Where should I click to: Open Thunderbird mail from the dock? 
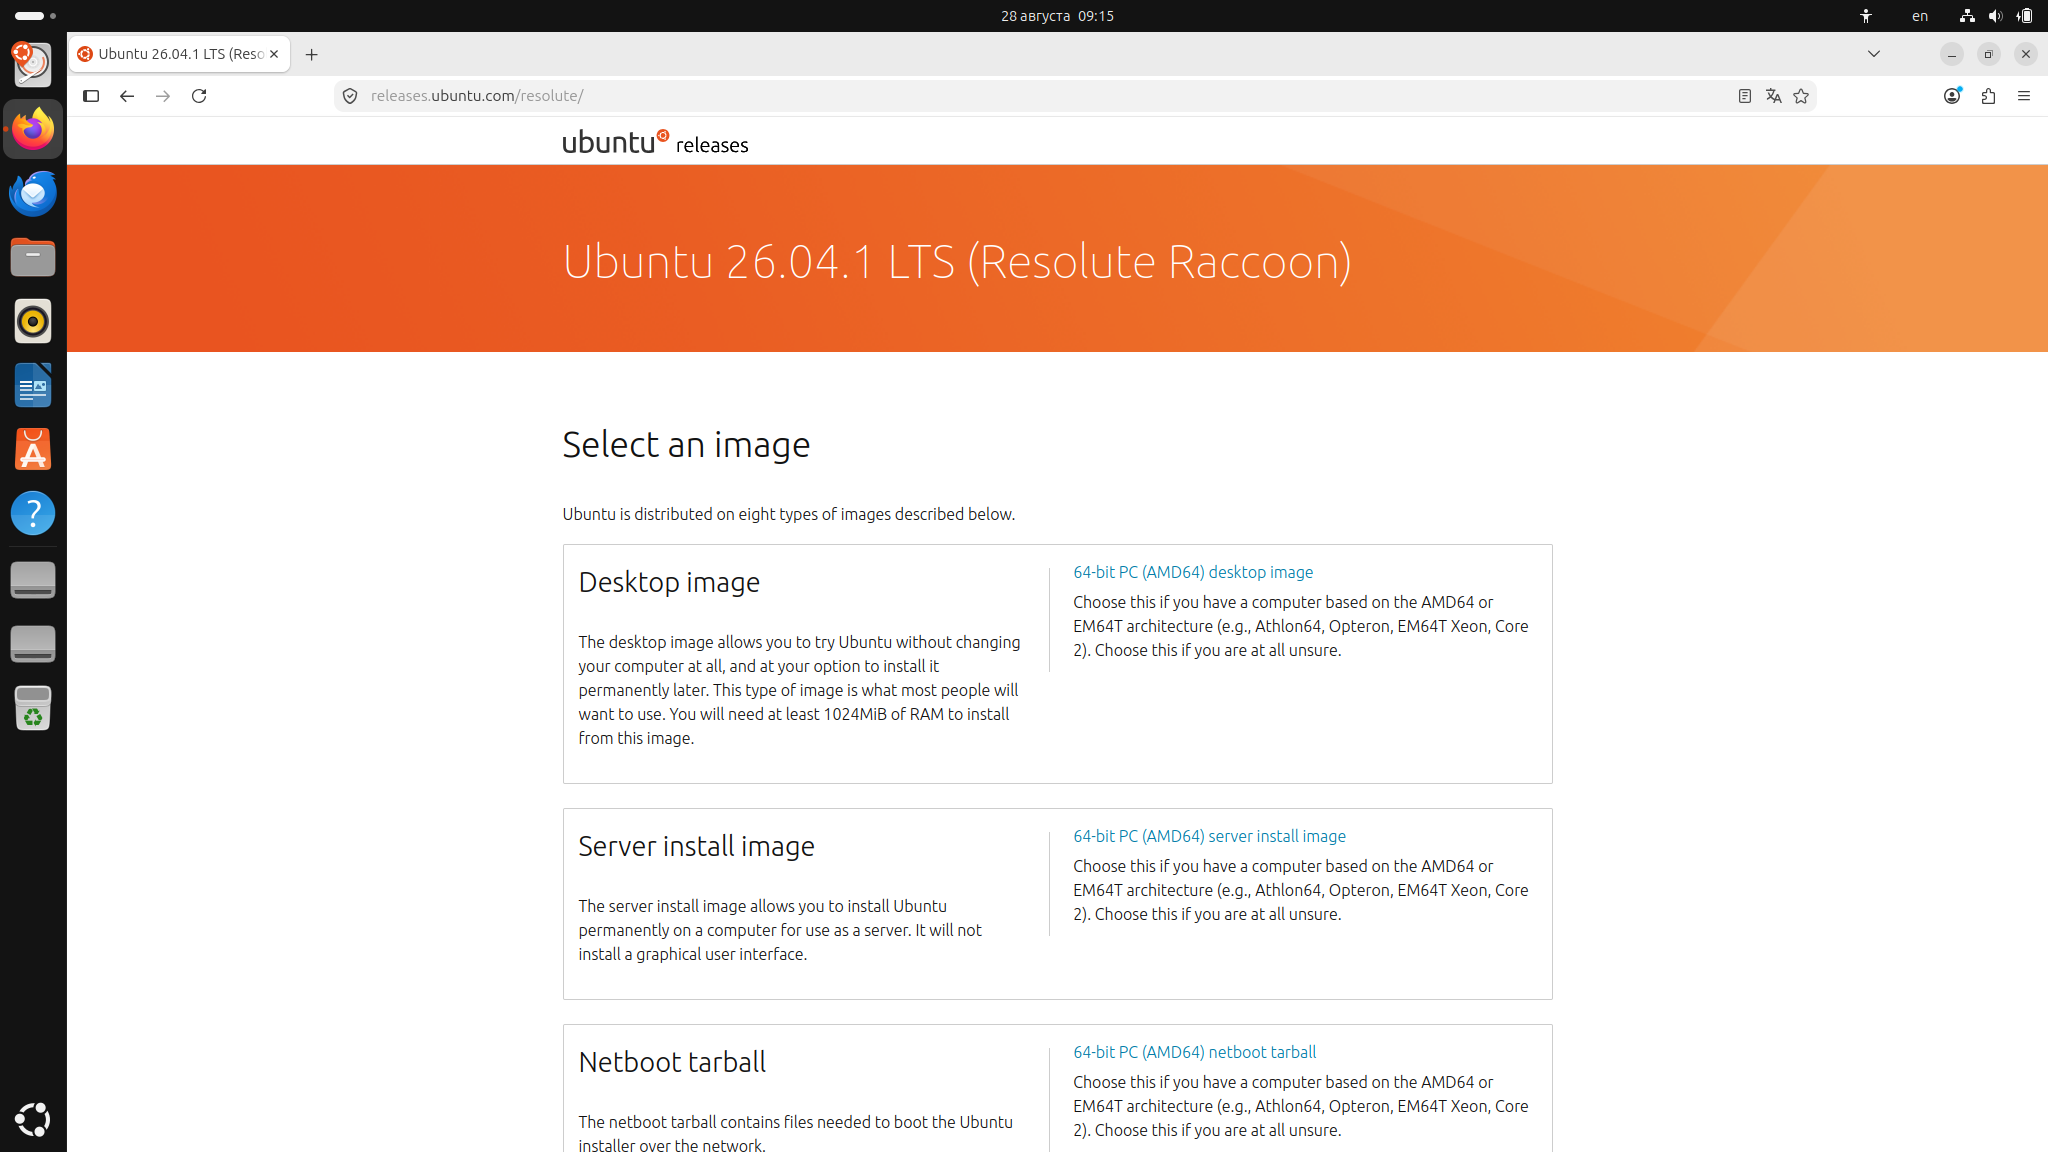pos(33,194)
